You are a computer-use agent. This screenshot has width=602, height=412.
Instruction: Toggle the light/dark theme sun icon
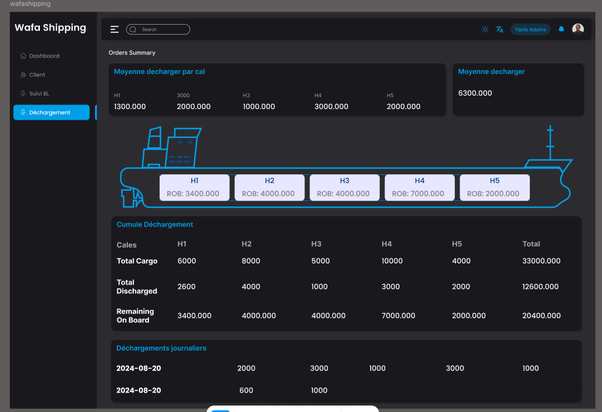(x=485, y=29)
